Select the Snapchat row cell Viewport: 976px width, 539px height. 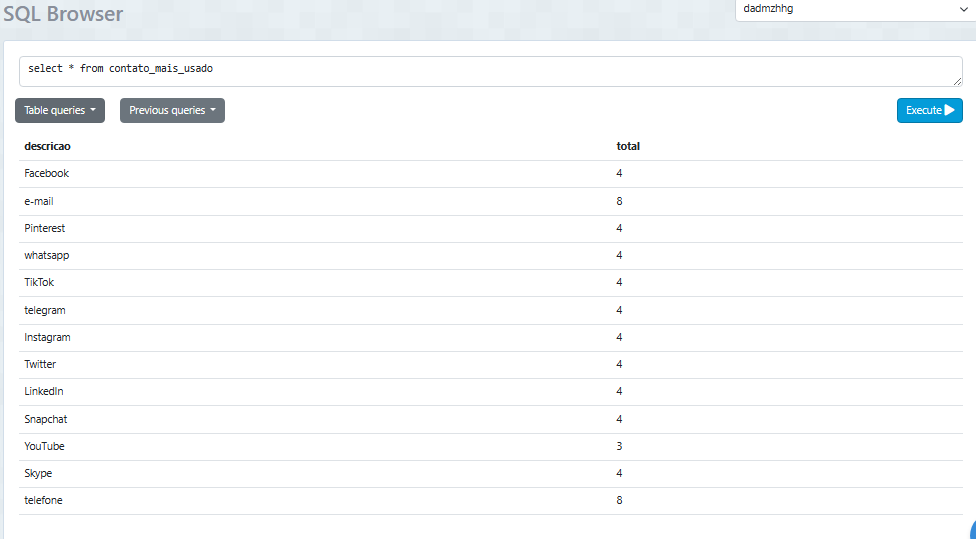45,419
